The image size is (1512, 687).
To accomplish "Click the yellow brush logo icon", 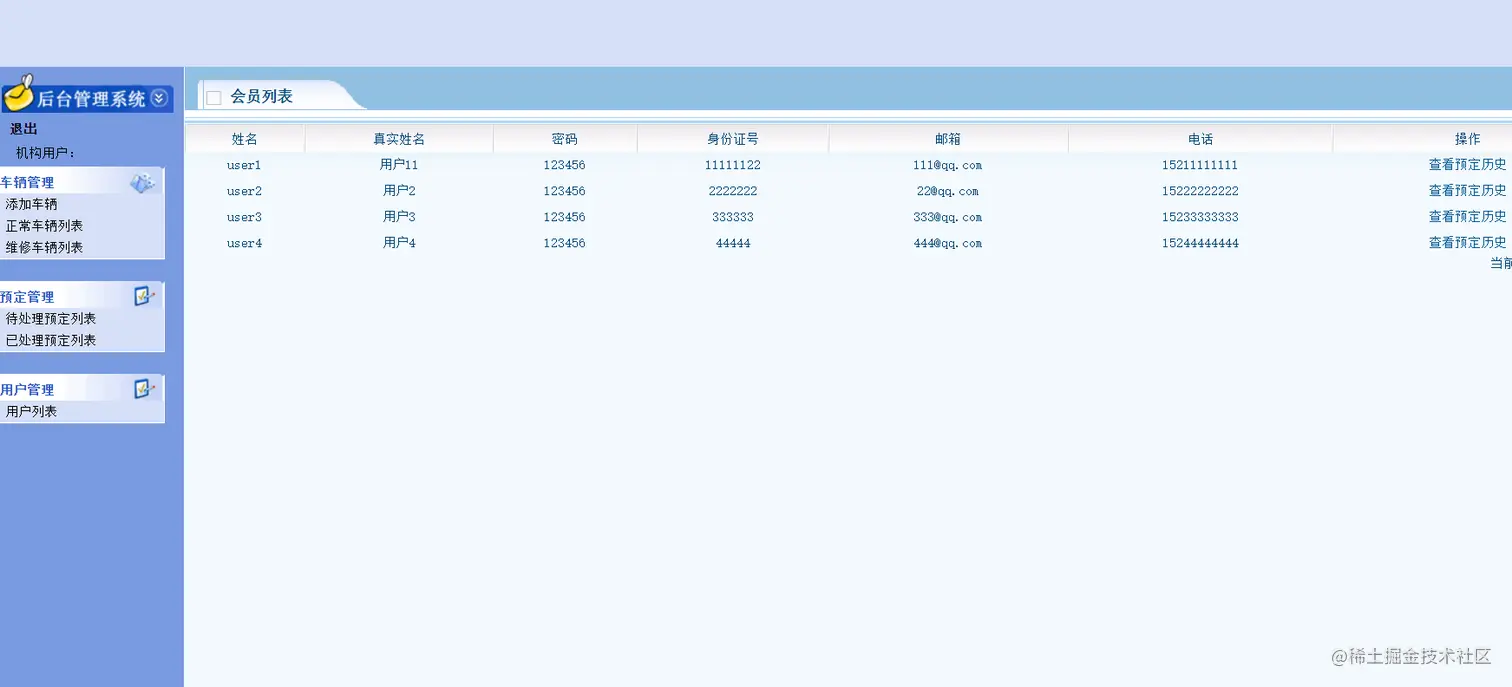I will point(19,93).
